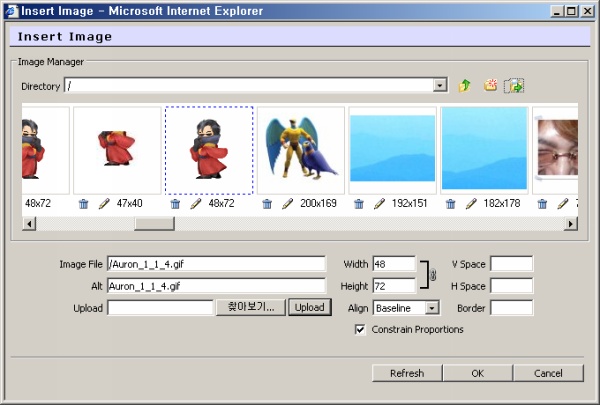Open the Align Baseline dropdown
600x405 pixels.
(x=432, y=308)
